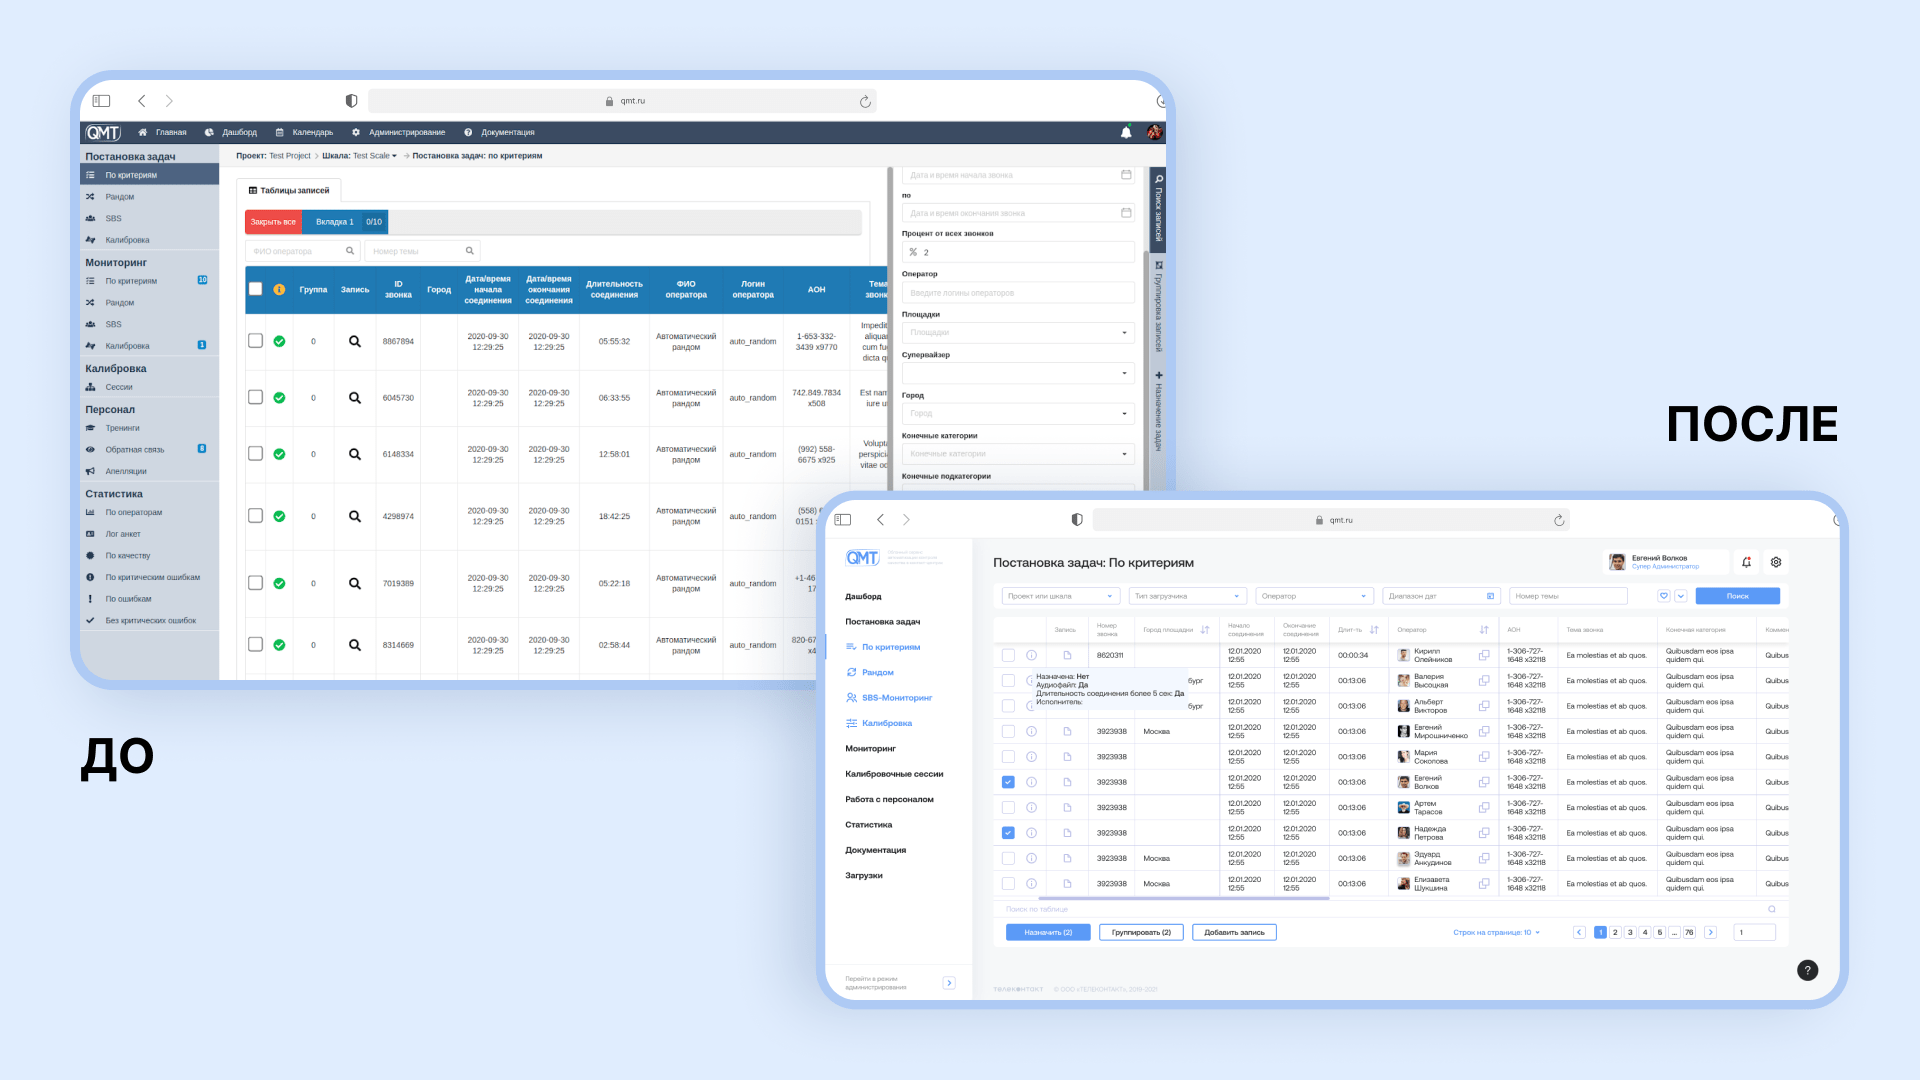This screenshot has width=1920, height=1080.
Task: Click the sort arrows on the Оператор column
Action: (1484, 630)
